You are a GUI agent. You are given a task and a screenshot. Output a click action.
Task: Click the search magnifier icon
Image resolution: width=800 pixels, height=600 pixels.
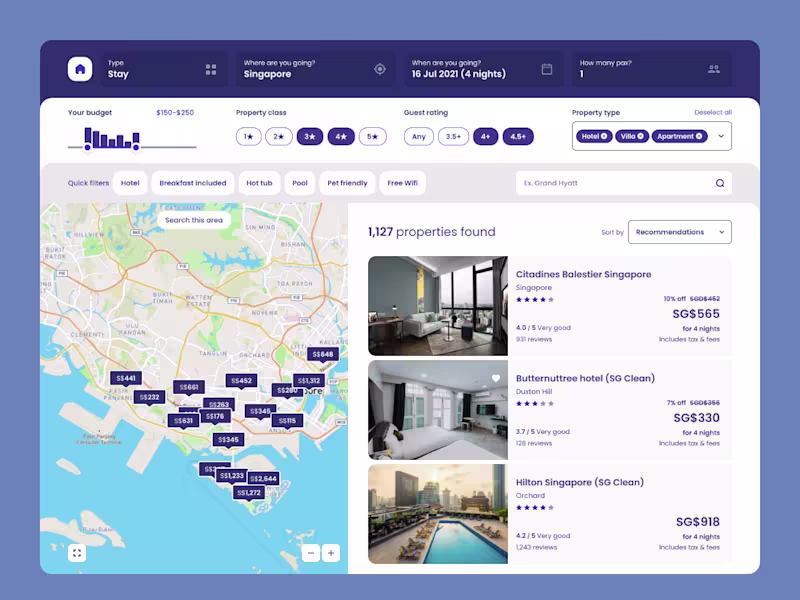[x=719, y=183]
